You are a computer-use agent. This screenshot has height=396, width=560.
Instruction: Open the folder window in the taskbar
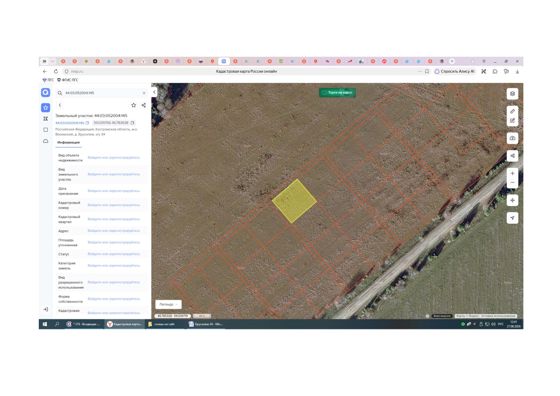pos(161,324)
